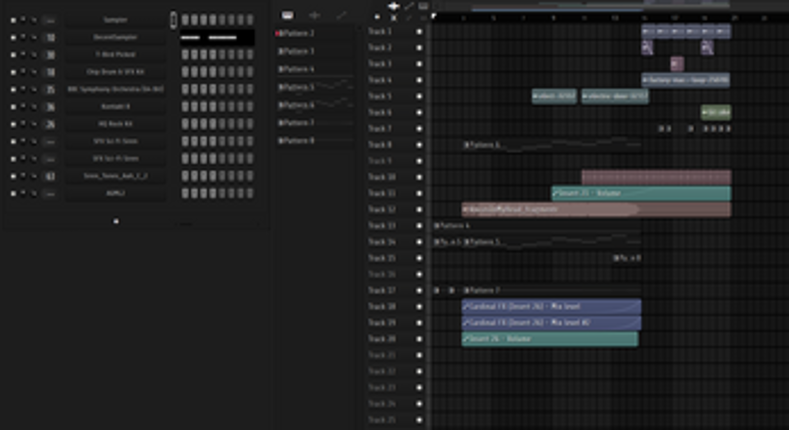Mute the HQ Rock Kit channel
The width and height of the screenshot is (789, 430).
coord(13,124)
